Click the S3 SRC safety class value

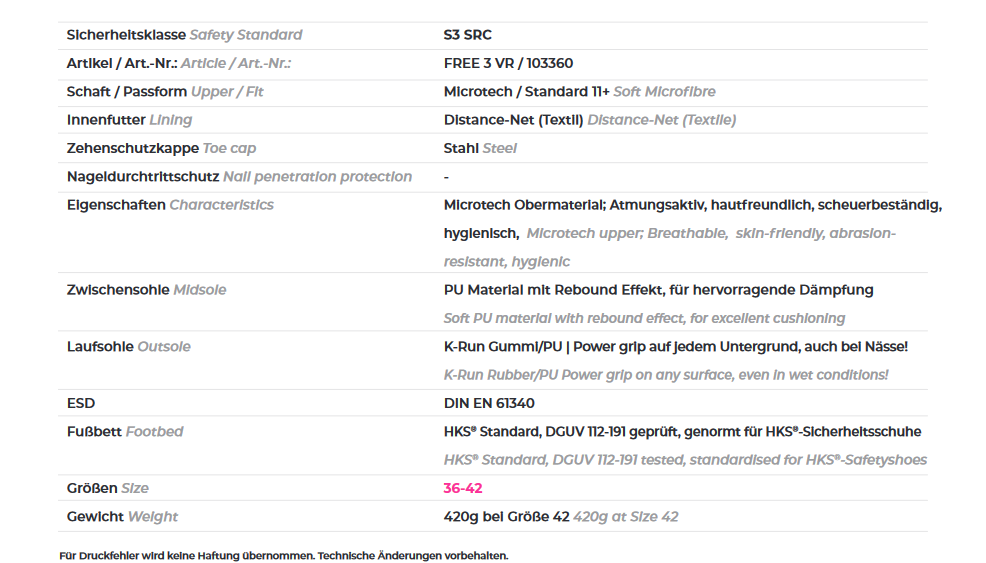coord(467,35)
